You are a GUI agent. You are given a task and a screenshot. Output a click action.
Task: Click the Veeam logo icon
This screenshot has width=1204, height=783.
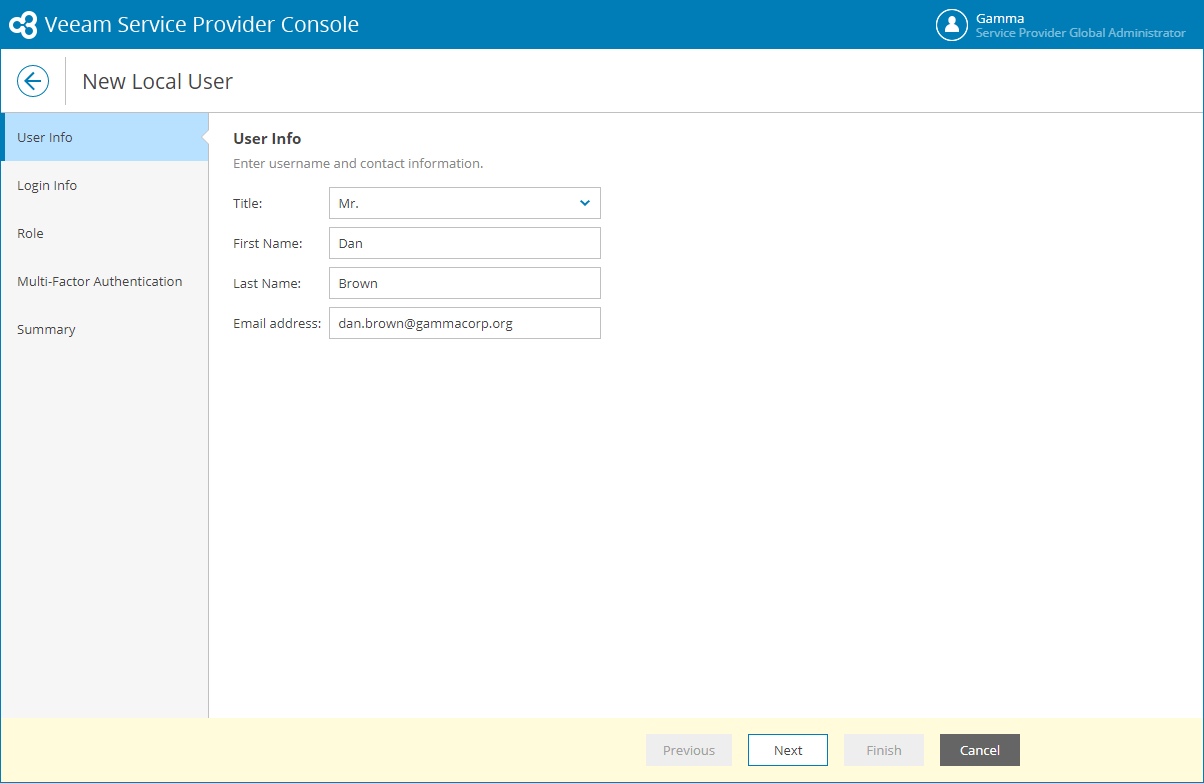pyautogui.click(x=23, y=25)
